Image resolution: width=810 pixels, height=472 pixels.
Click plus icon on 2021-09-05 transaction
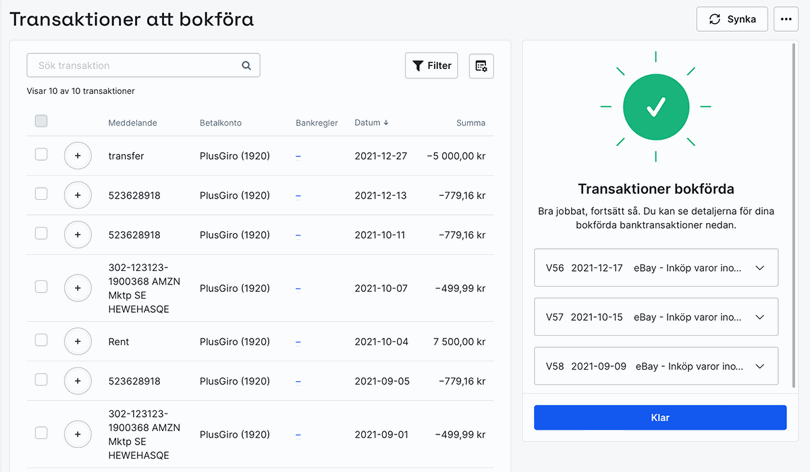tap(77, 381)
